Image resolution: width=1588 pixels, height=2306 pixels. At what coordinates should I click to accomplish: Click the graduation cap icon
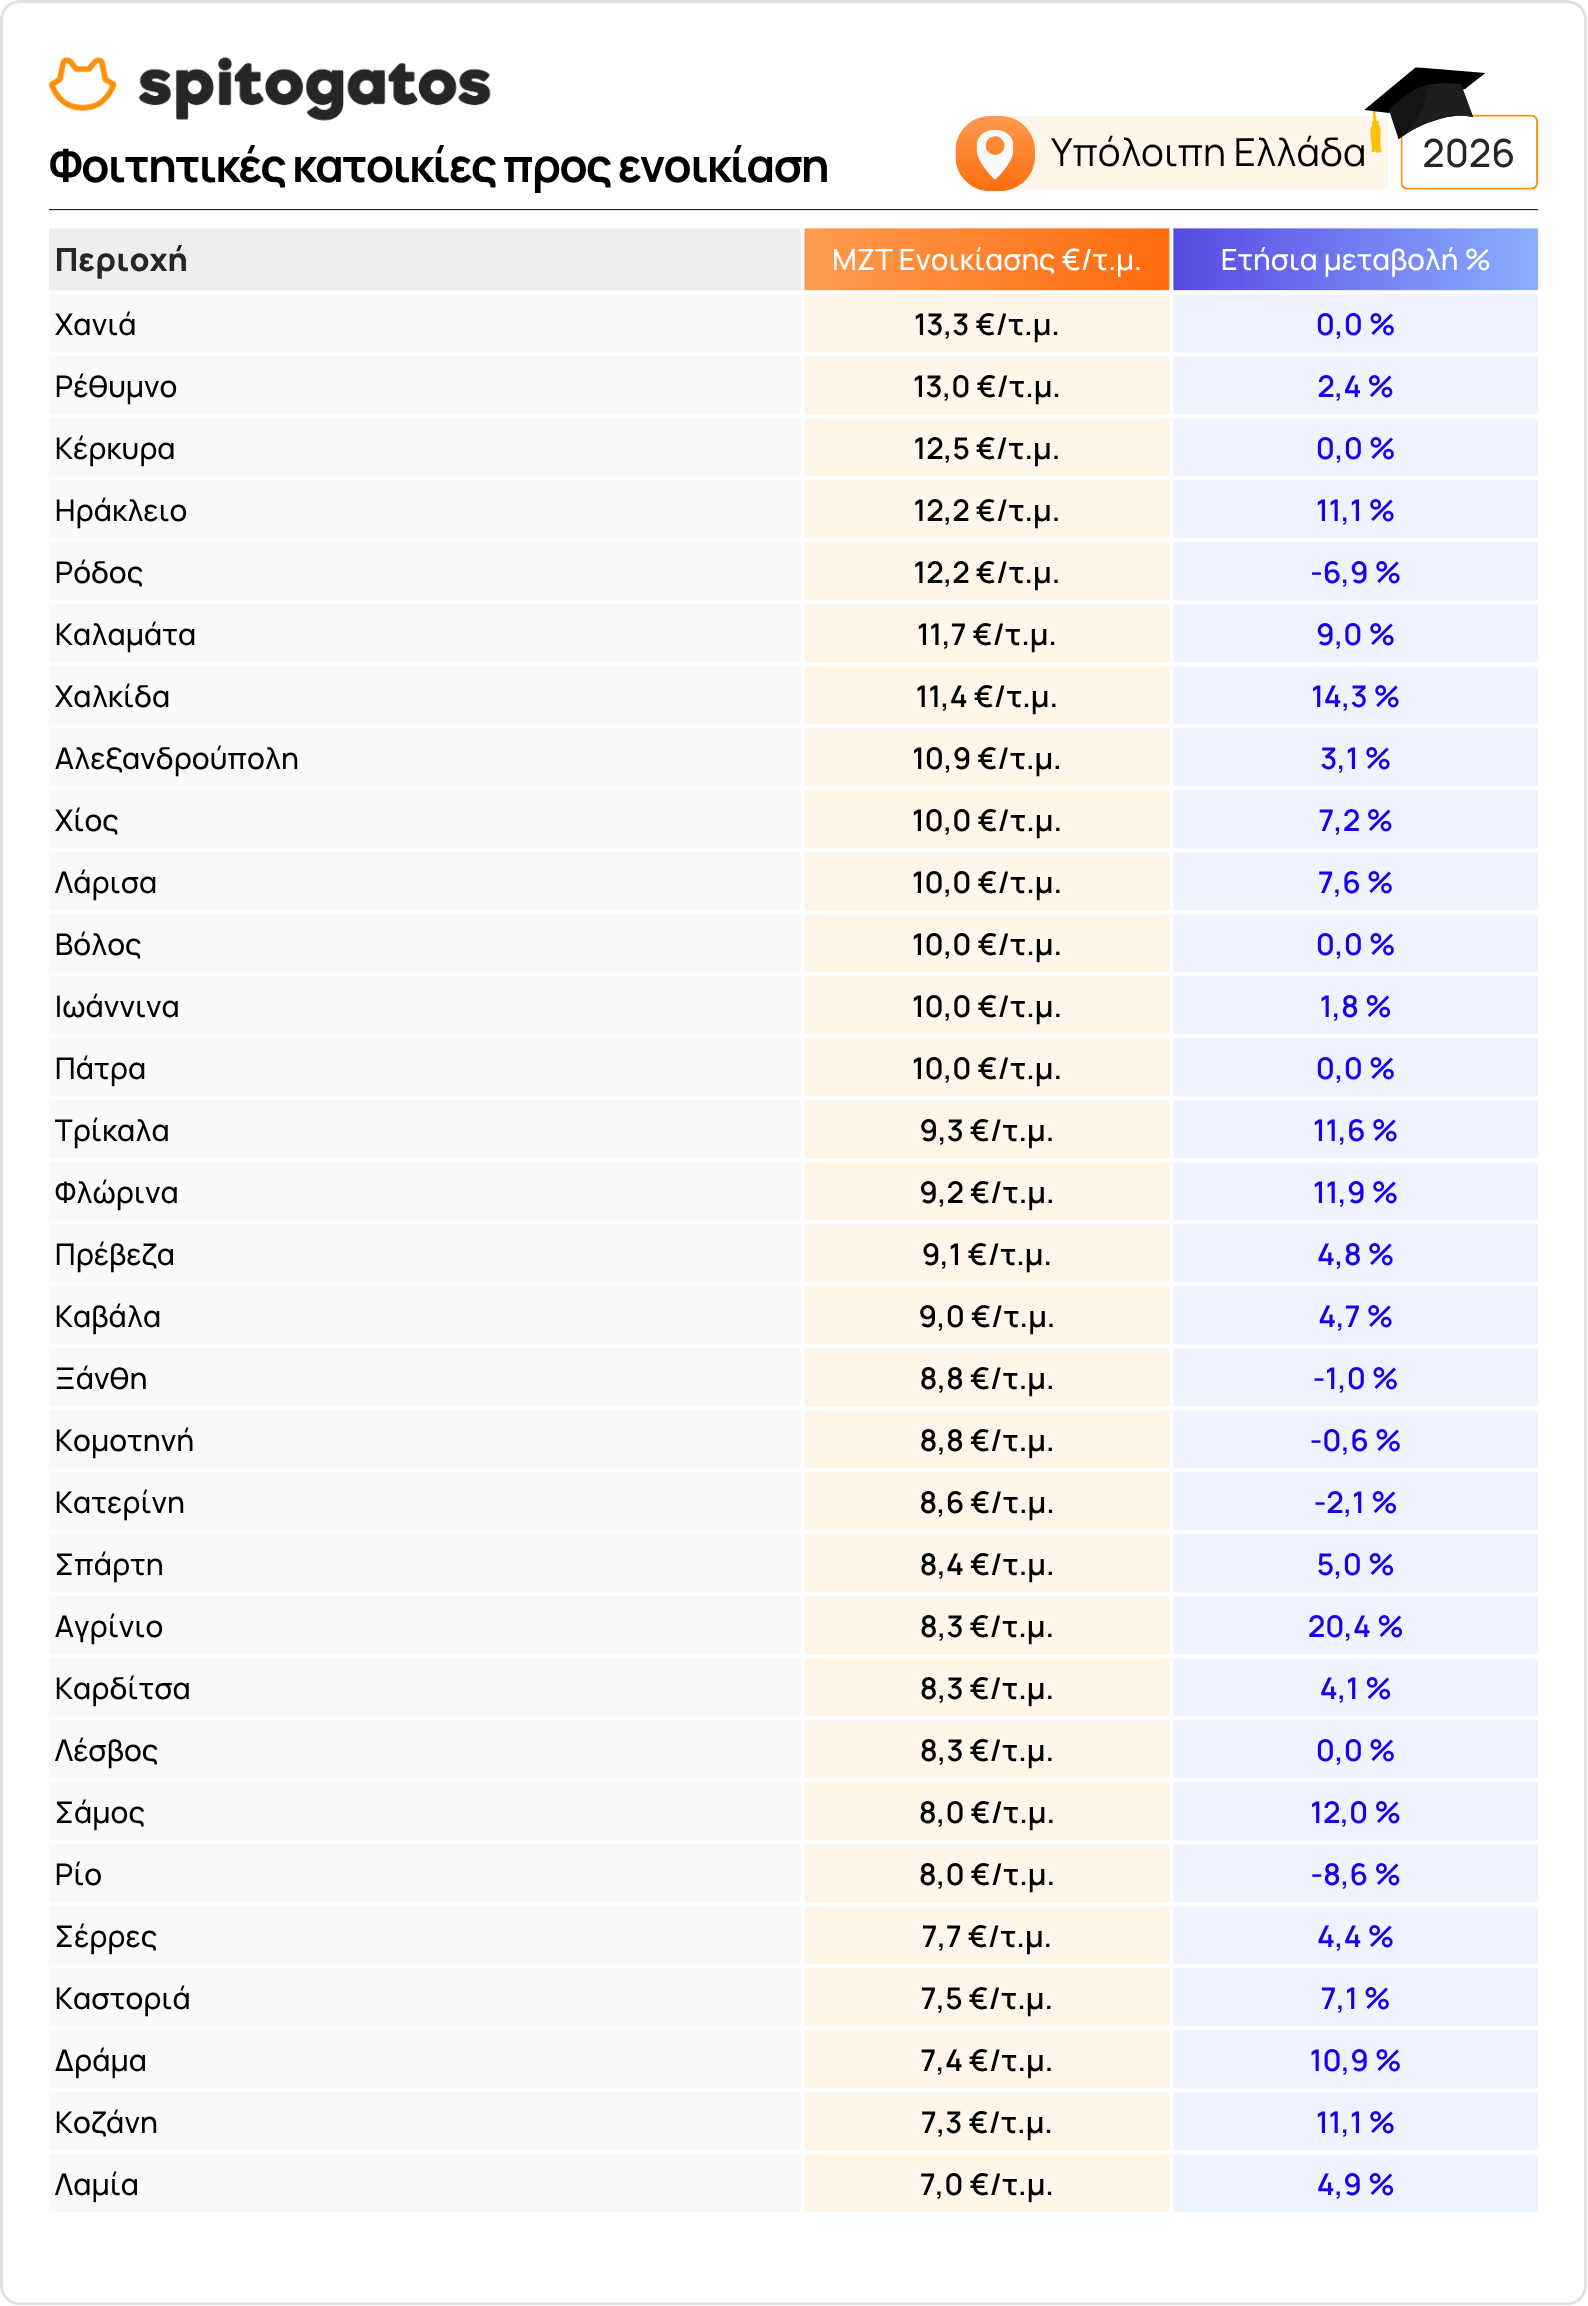[1424, 103]
